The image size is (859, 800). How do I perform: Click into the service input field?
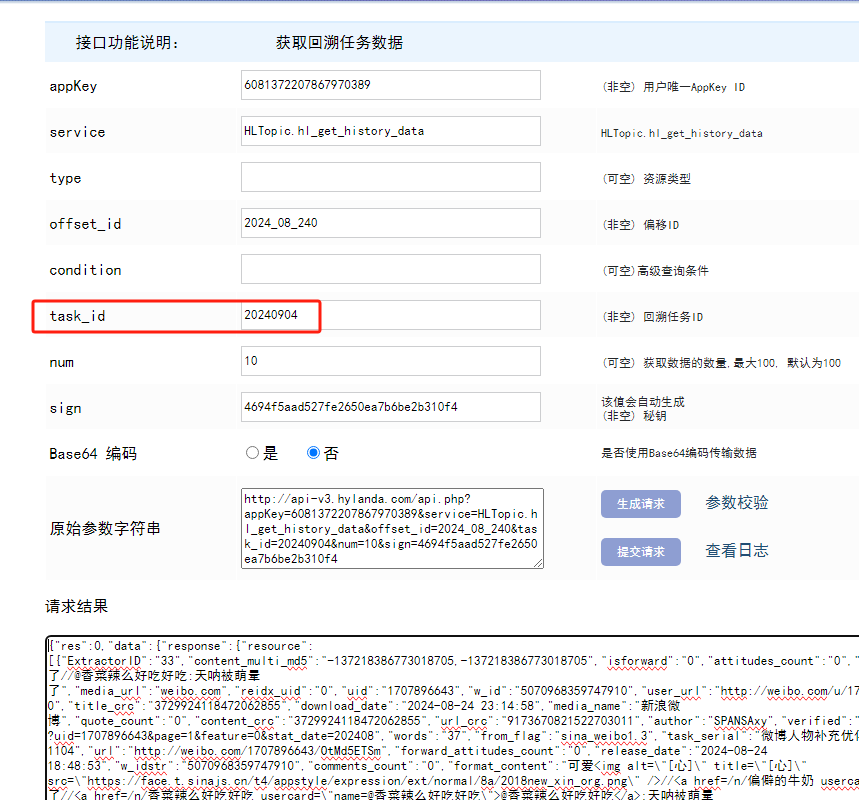(390, 132)
